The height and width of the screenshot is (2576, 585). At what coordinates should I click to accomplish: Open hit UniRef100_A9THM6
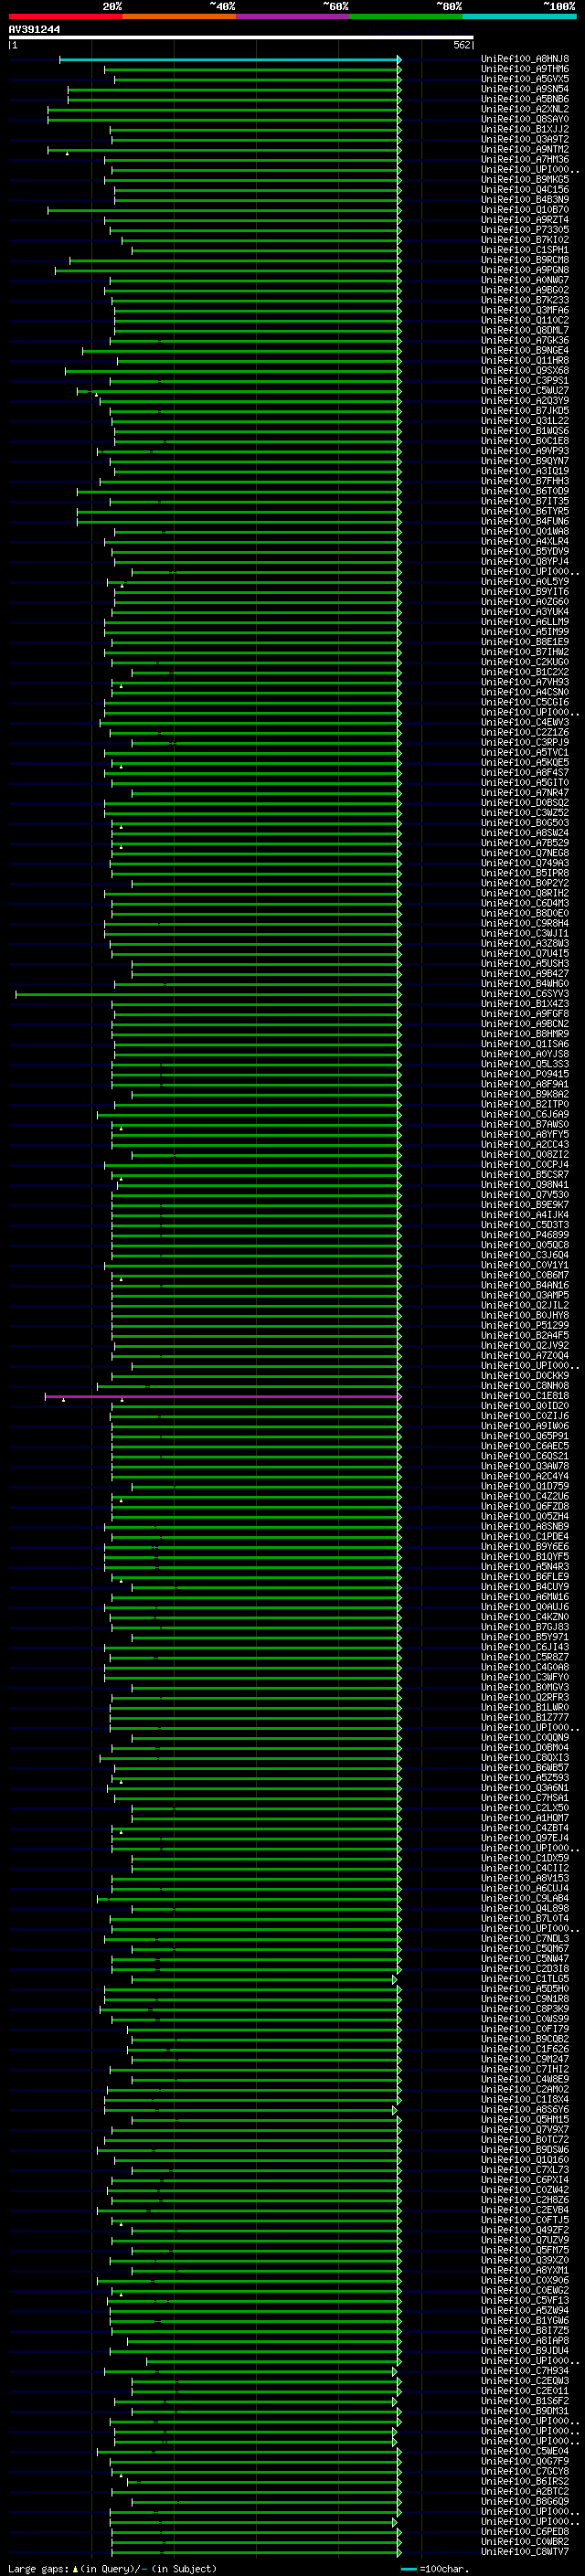point(525,69)
